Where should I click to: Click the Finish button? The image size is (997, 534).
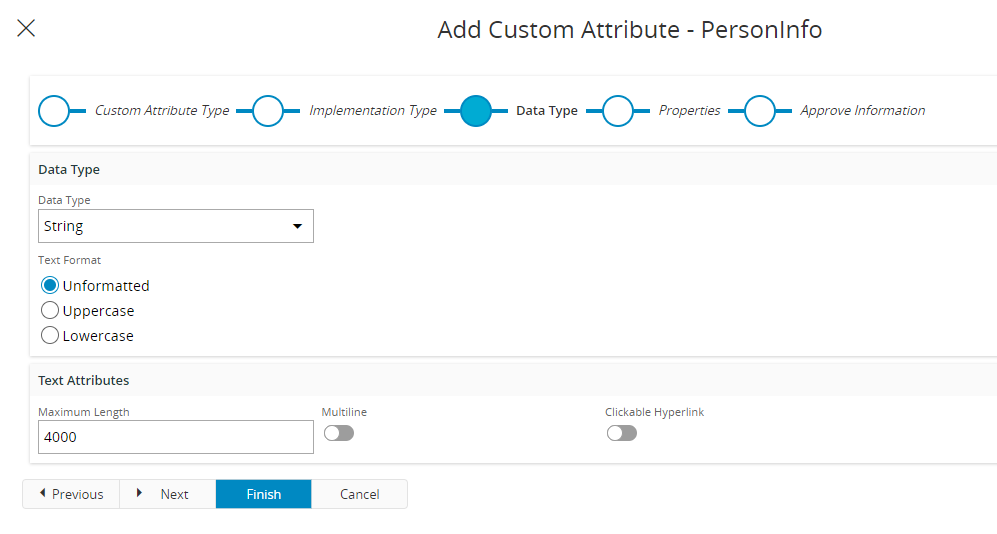pos(263,494)
